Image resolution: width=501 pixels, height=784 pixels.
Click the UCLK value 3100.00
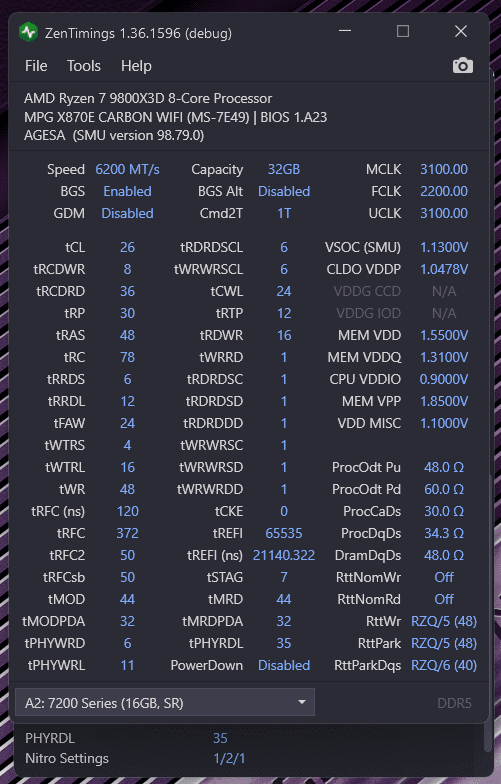(444, 214)
